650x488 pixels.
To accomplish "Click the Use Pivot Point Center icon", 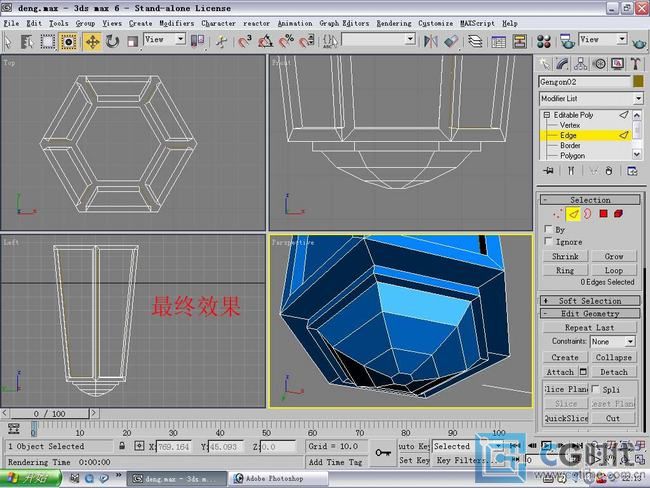I will point(197,41).
